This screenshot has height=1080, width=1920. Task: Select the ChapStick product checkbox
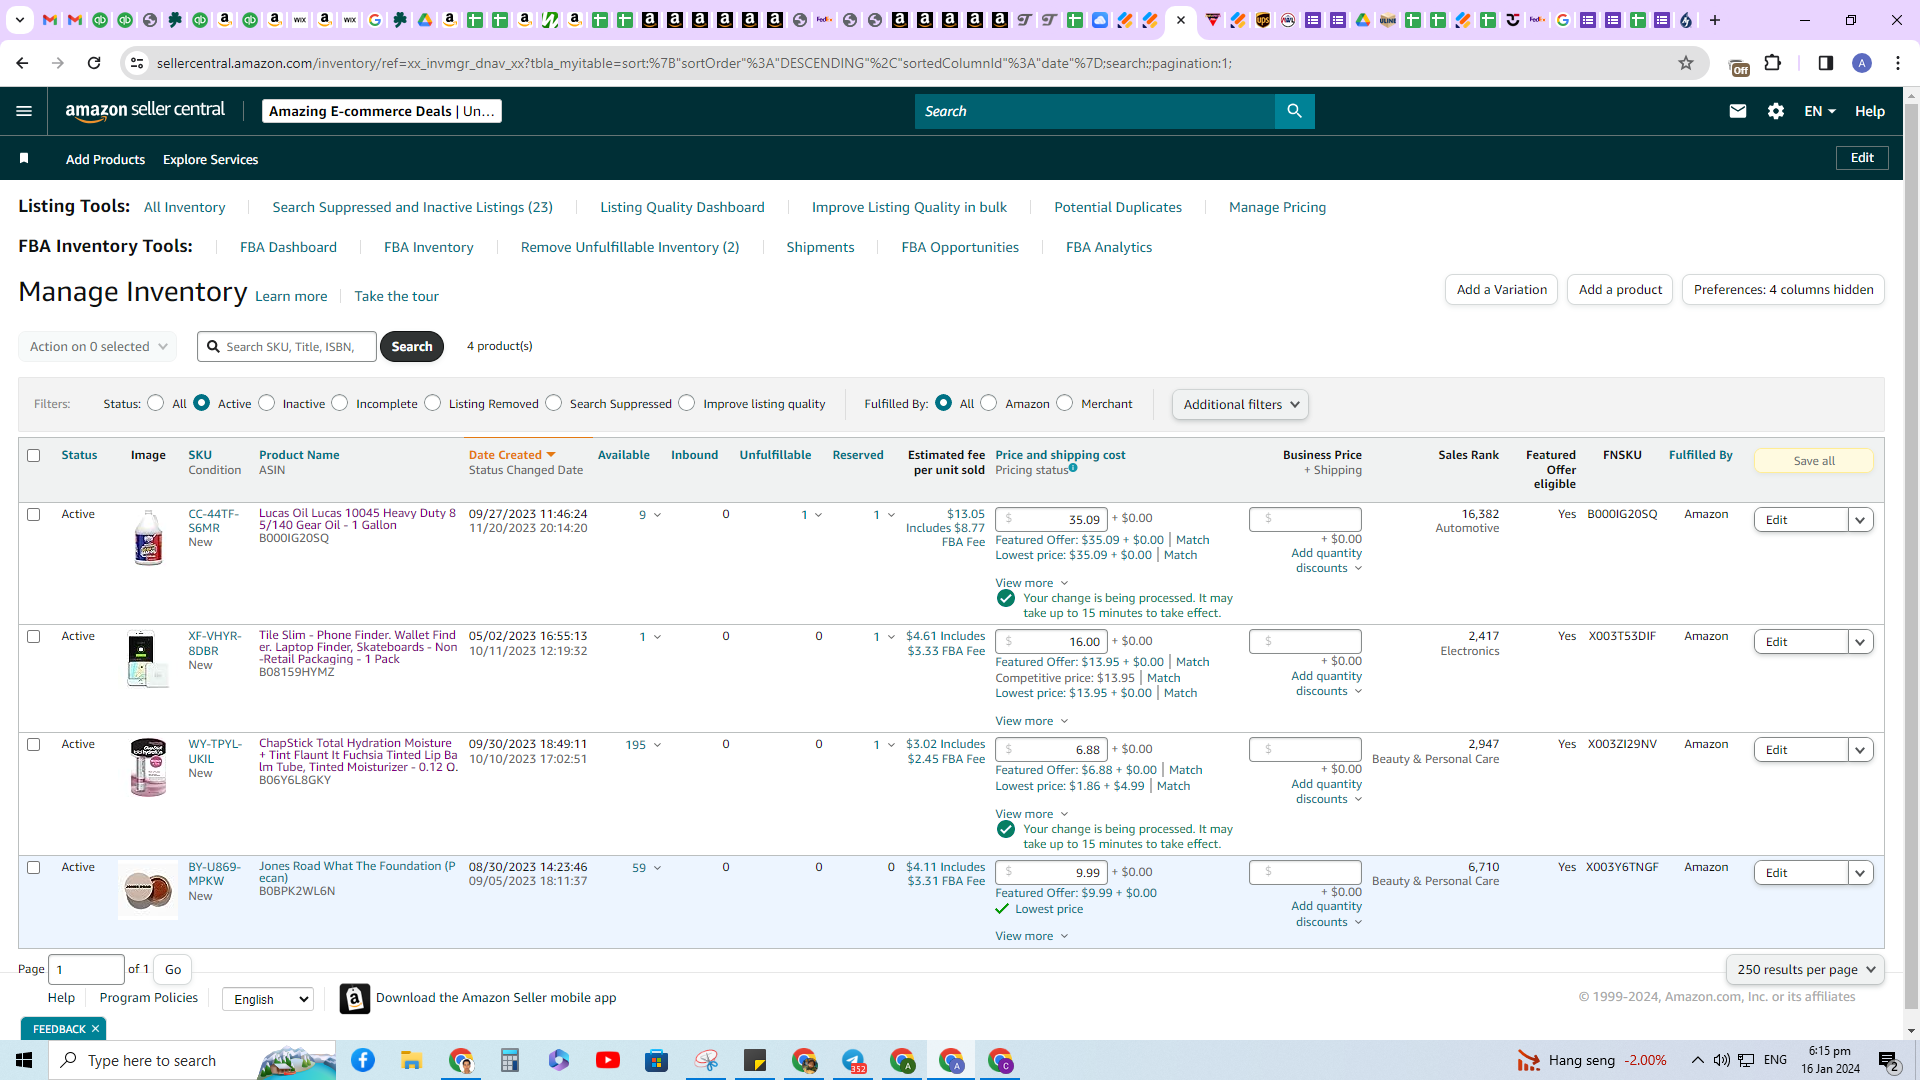coord(33,744)
